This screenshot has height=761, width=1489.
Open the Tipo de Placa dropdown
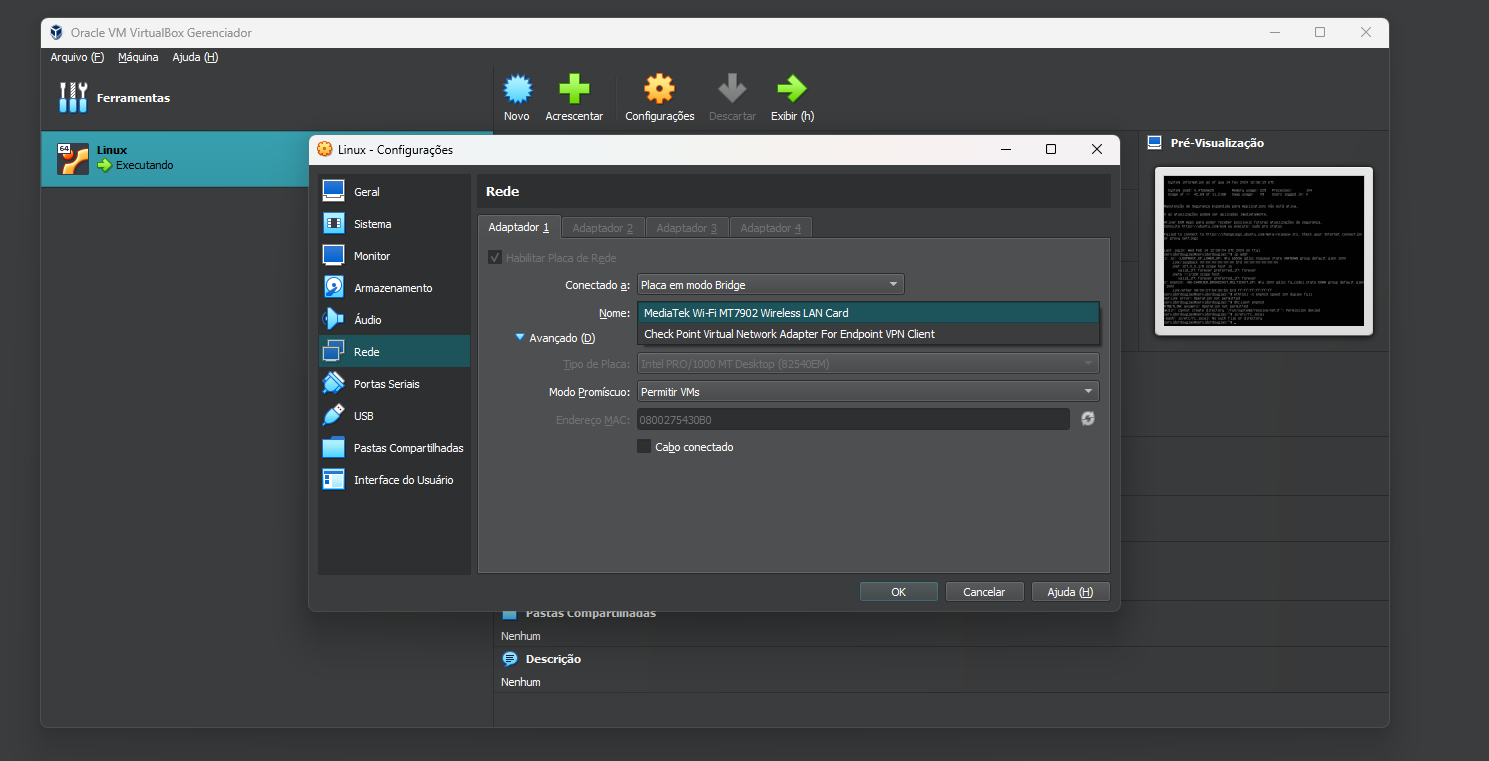coord(868,364)
